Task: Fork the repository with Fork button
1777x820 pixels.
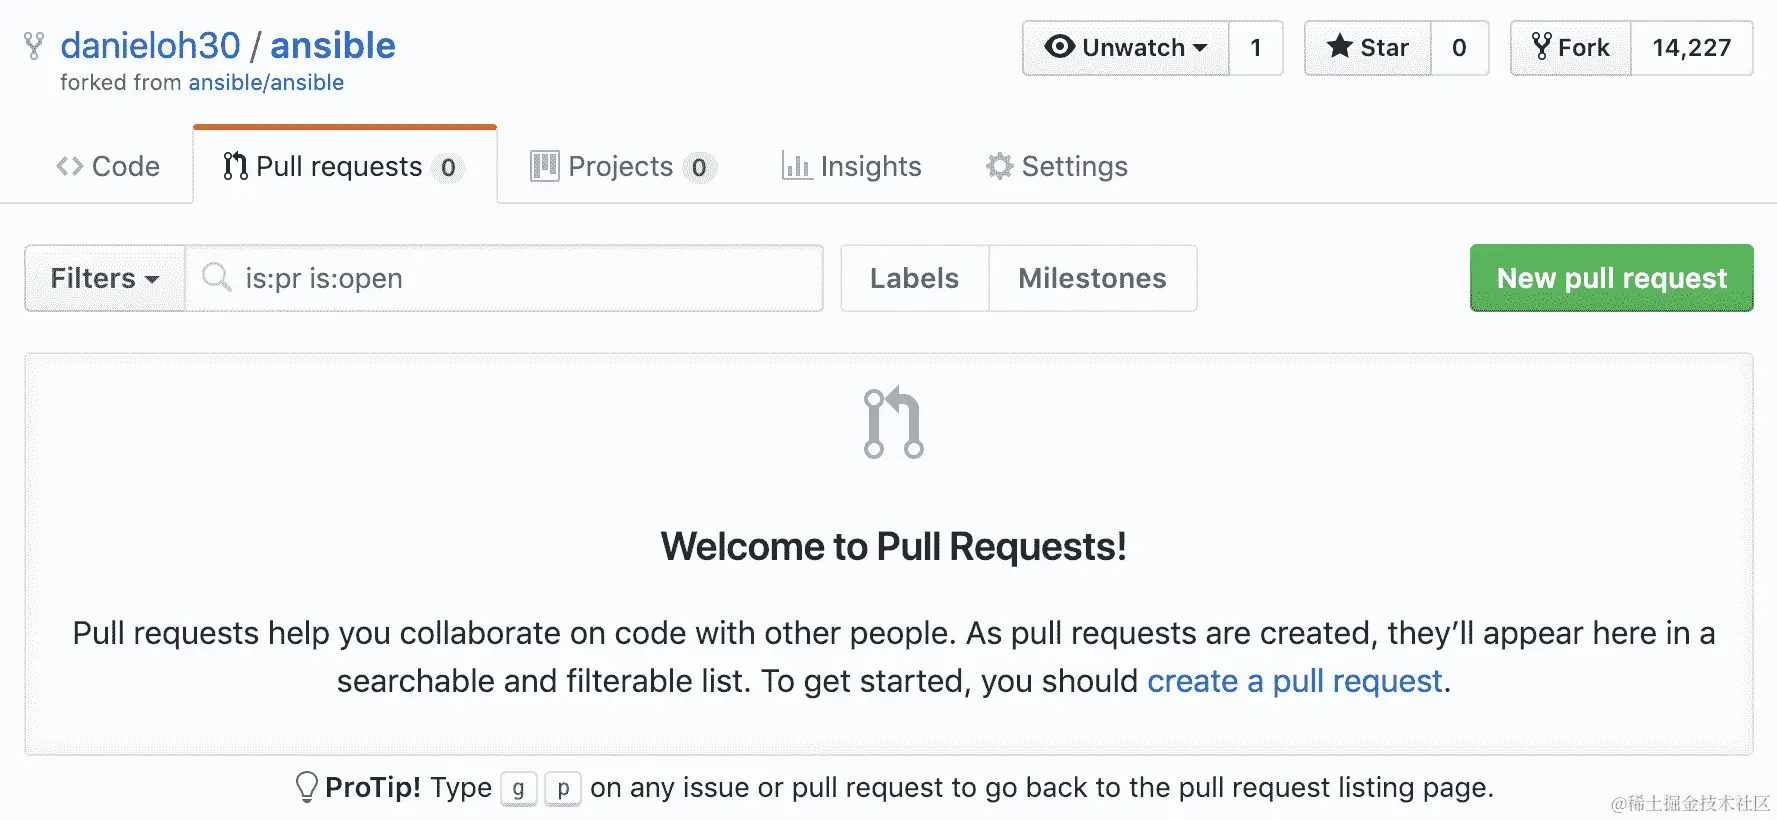Action: (x=1571, y=48)
